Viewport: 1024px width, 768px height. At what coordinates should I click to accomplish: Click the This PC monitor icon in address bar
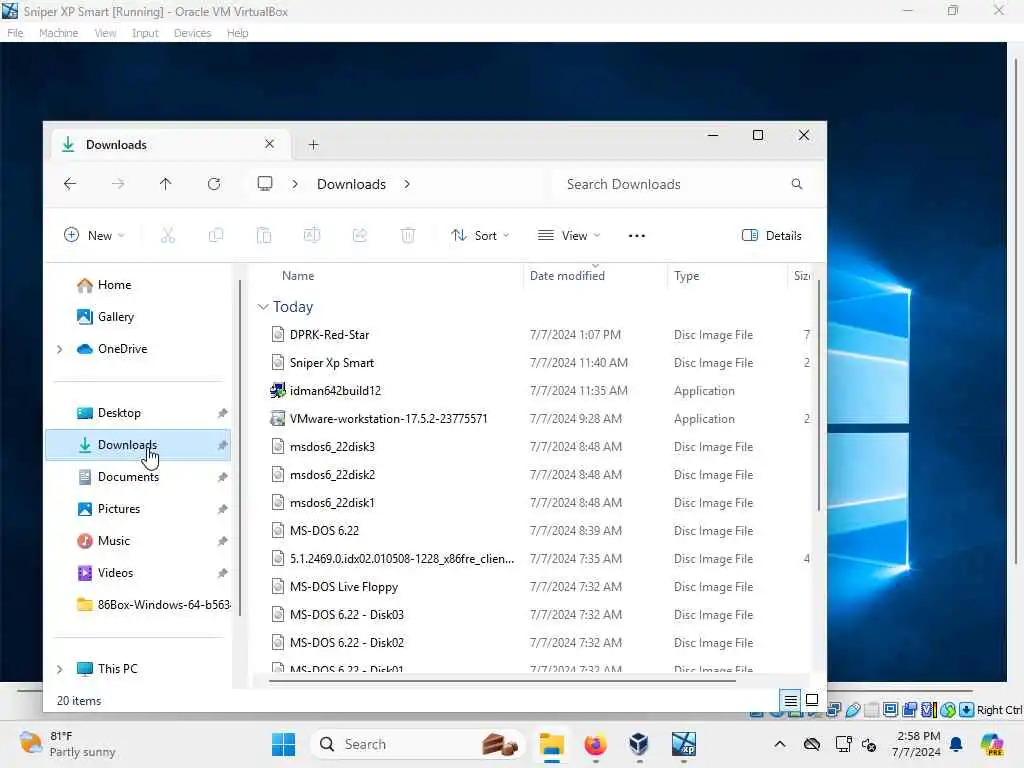264,184
